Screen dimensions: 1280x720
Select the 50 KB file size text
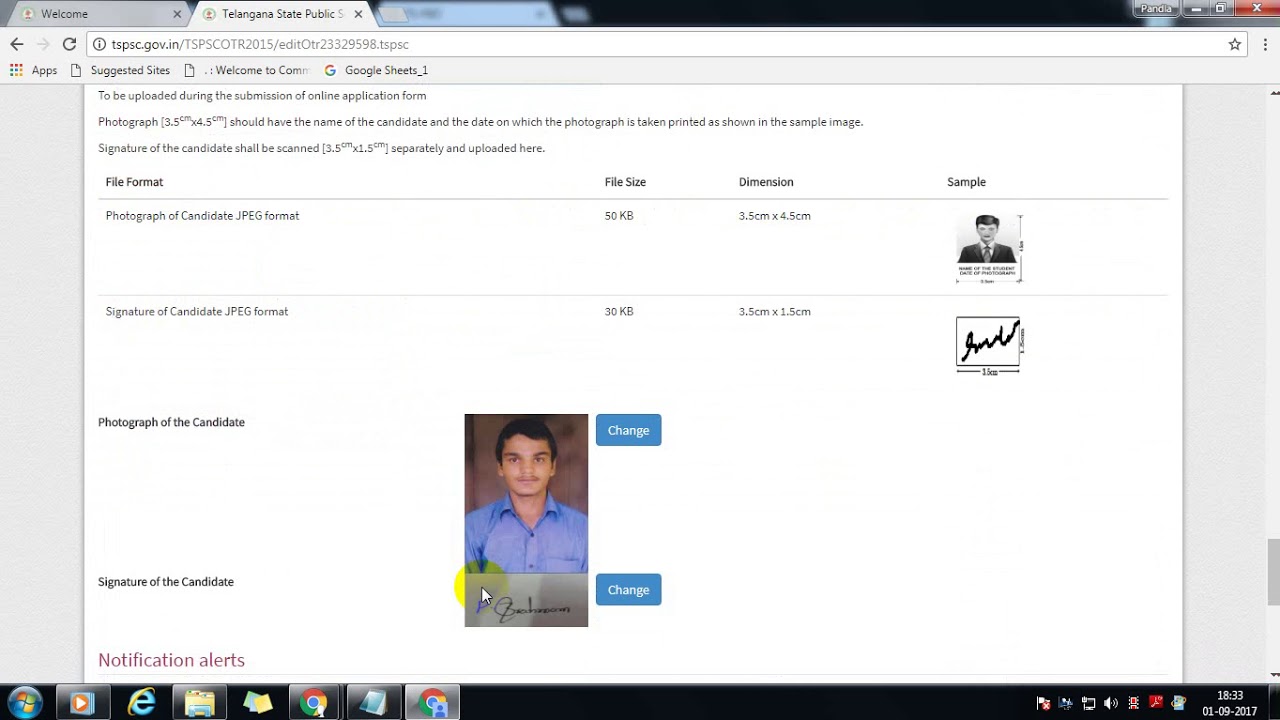(x=619, y=216)
